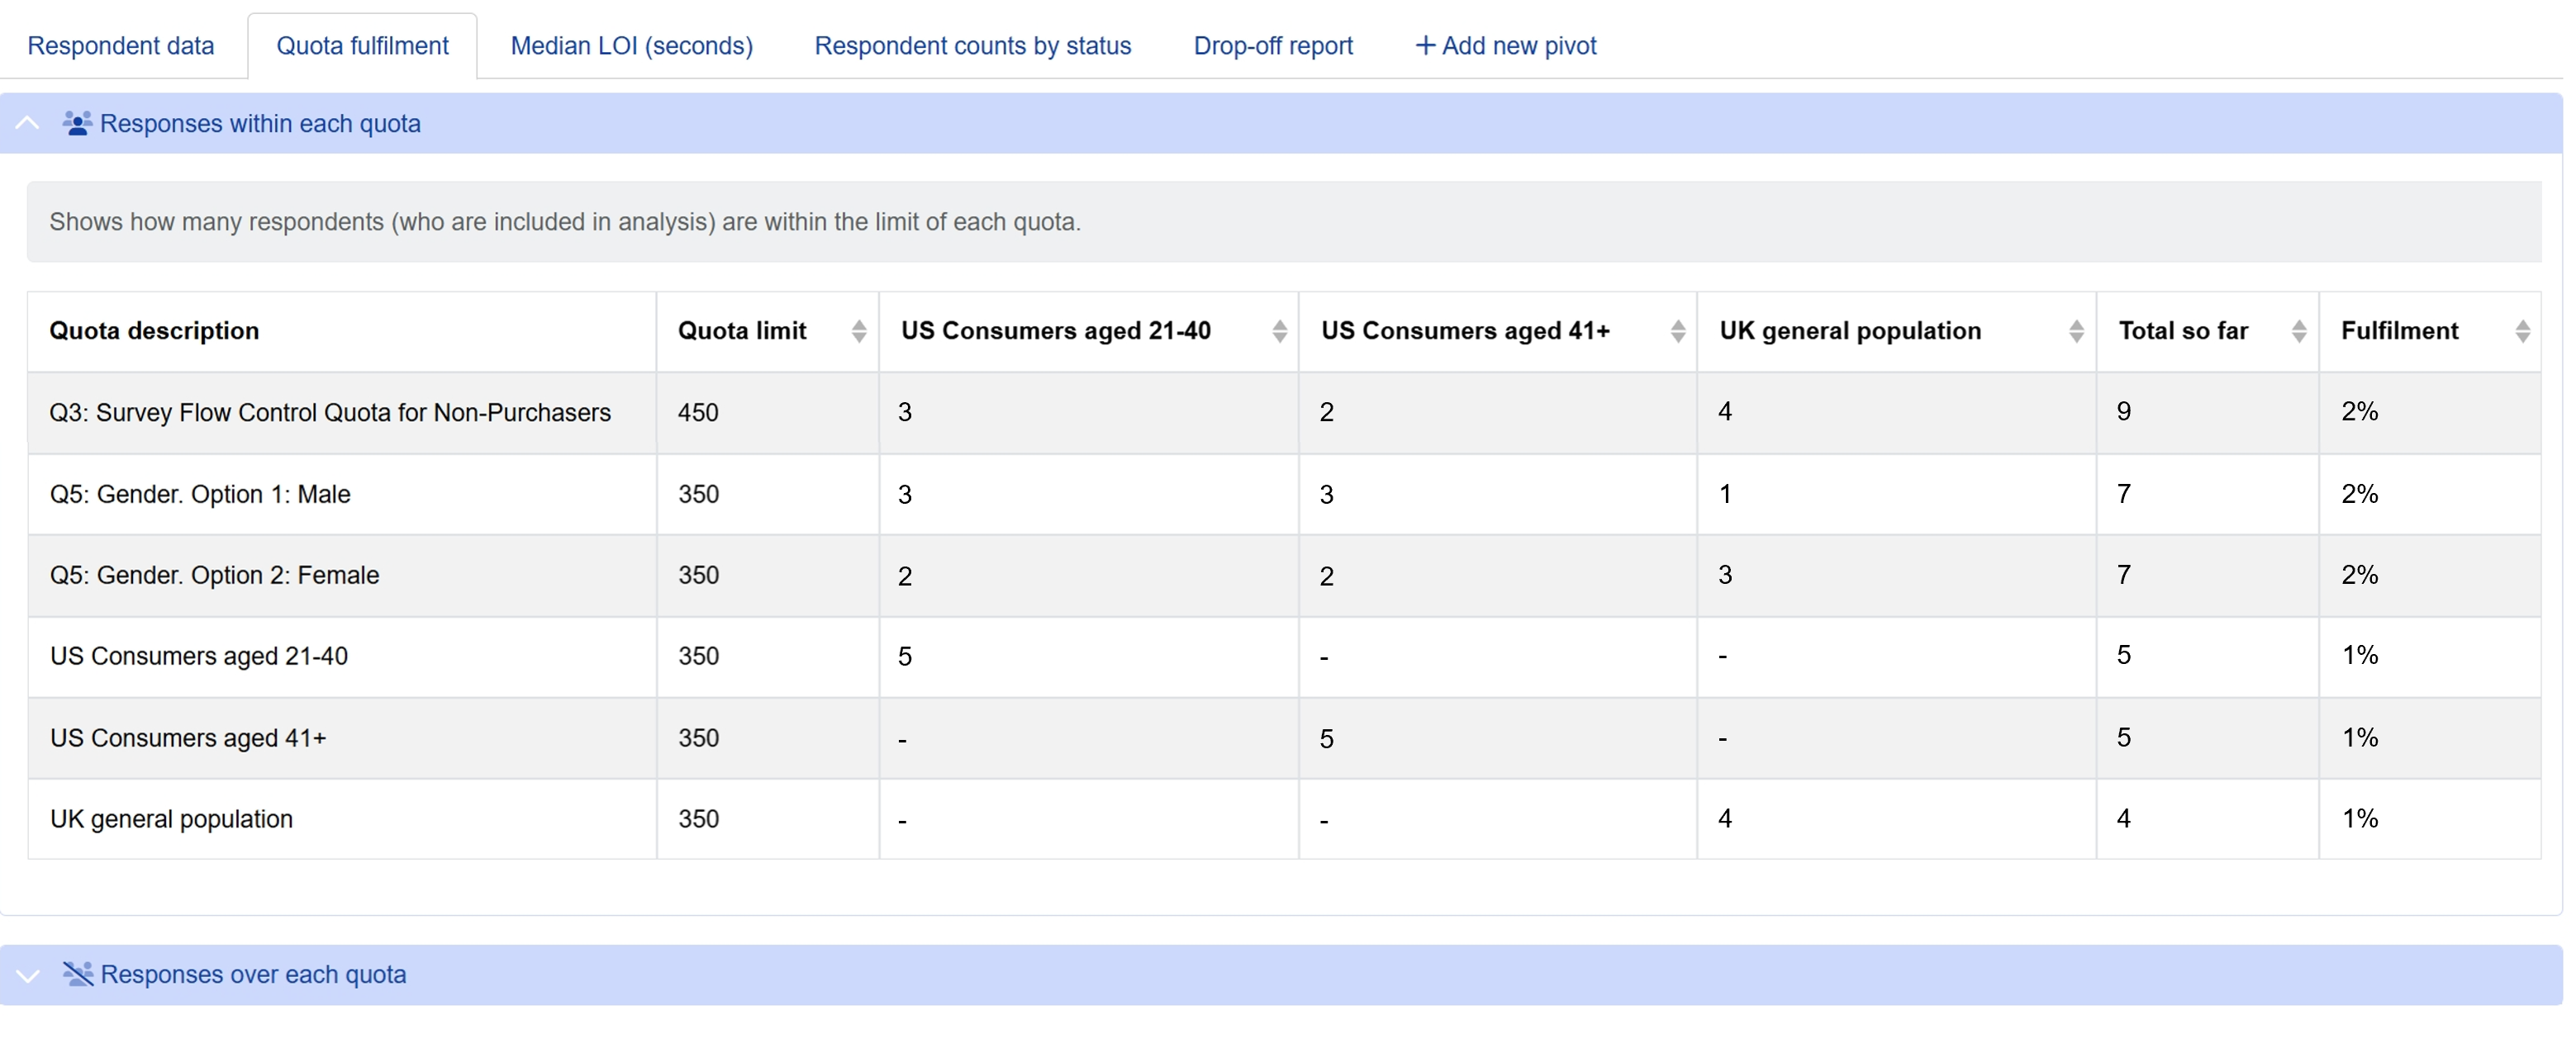Screen dimensions: 2576x1048
Task: Select the Q5 Gender Option 1 Male row
Action: pos(200,494)
